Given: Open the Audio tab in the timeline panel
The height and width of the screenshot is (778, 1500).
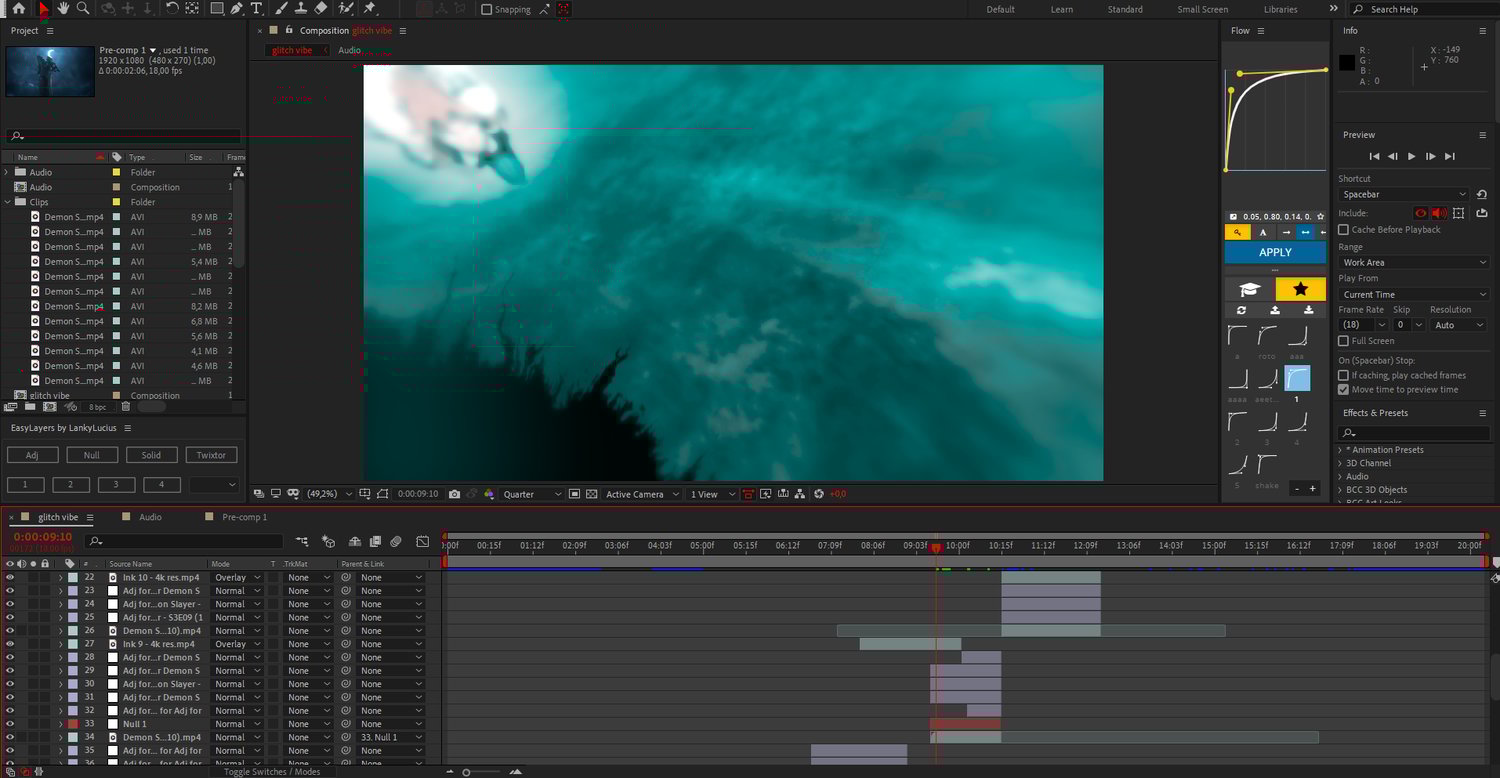Looking at the screenshot, I should (150, 517).
